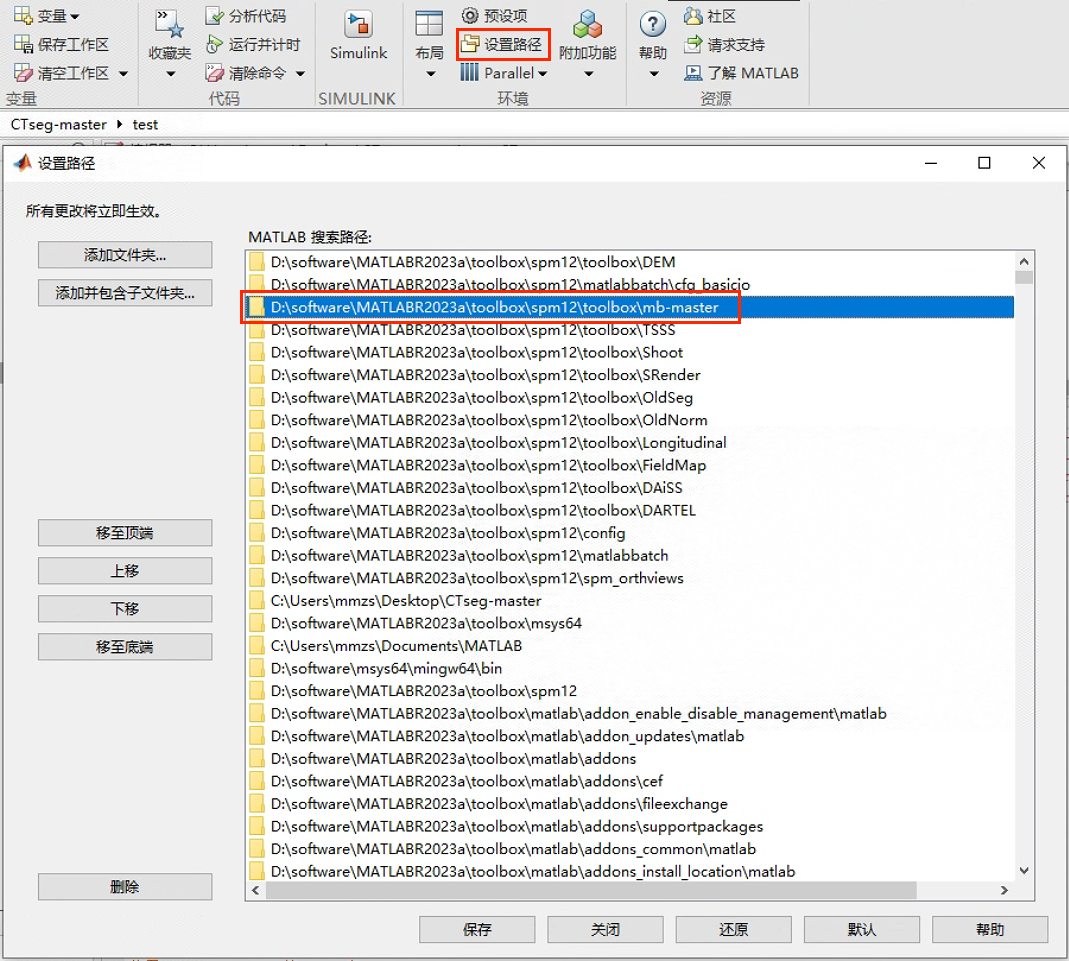1069x961 pixels.
Task: Click 了解 MATLAB learn icon
Action: 693,72
